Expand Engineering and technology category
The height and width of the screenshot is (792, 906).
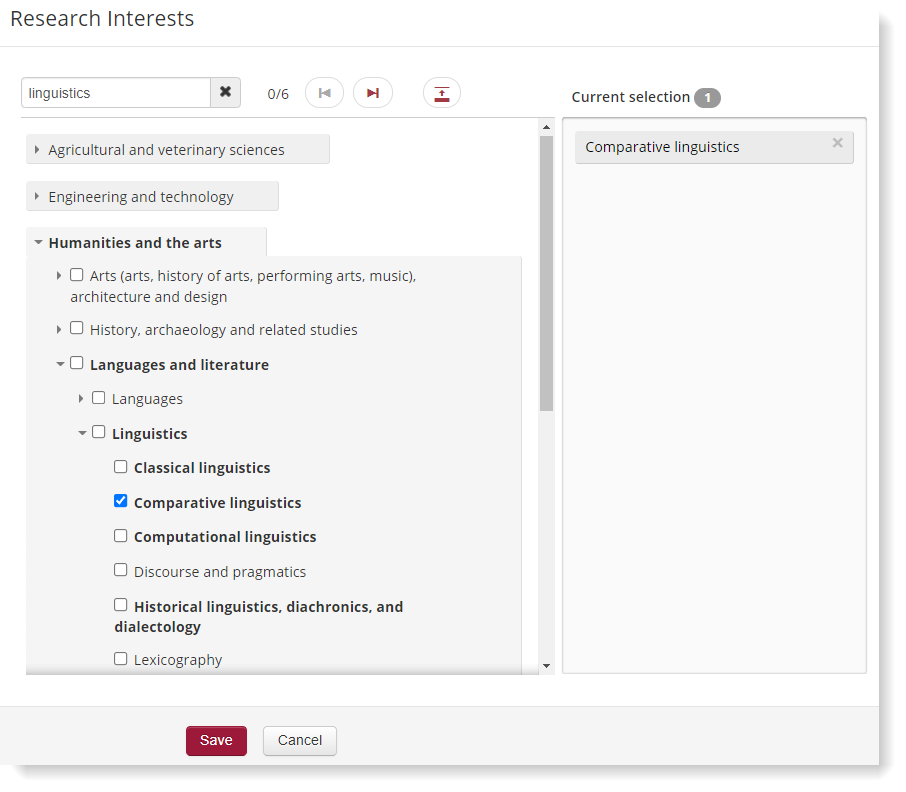tap(37, 197)
